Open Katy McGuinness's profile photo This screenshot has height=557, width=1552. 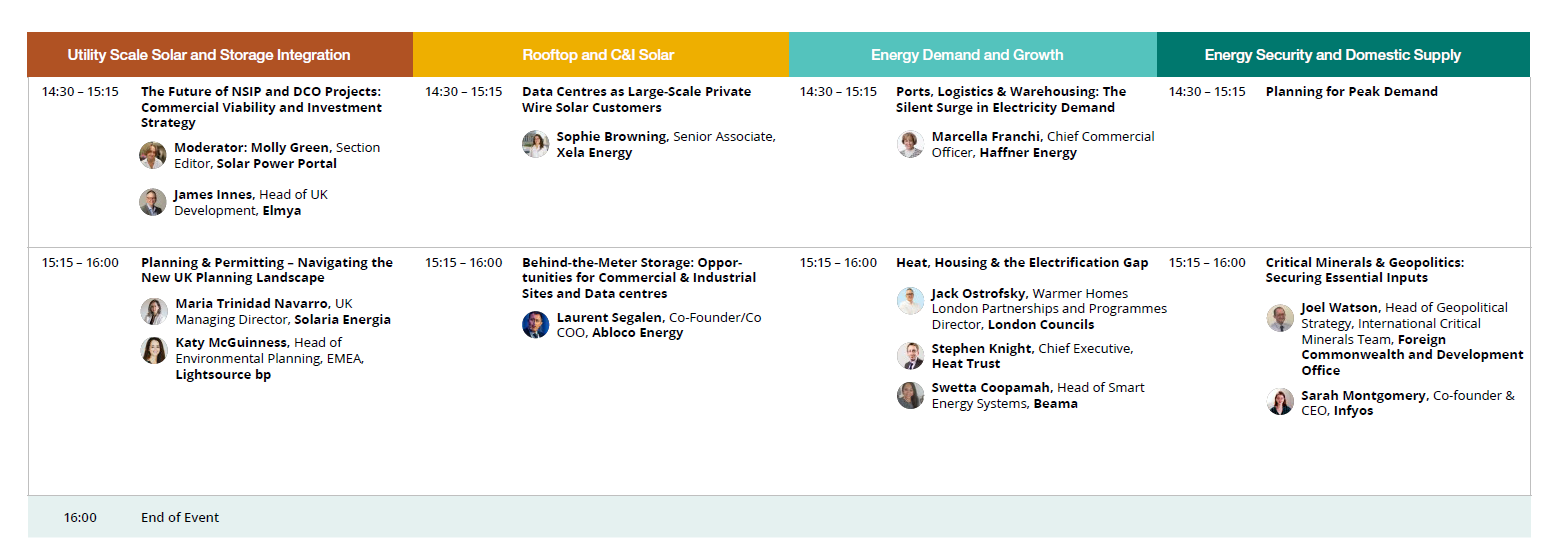(154, 350)
